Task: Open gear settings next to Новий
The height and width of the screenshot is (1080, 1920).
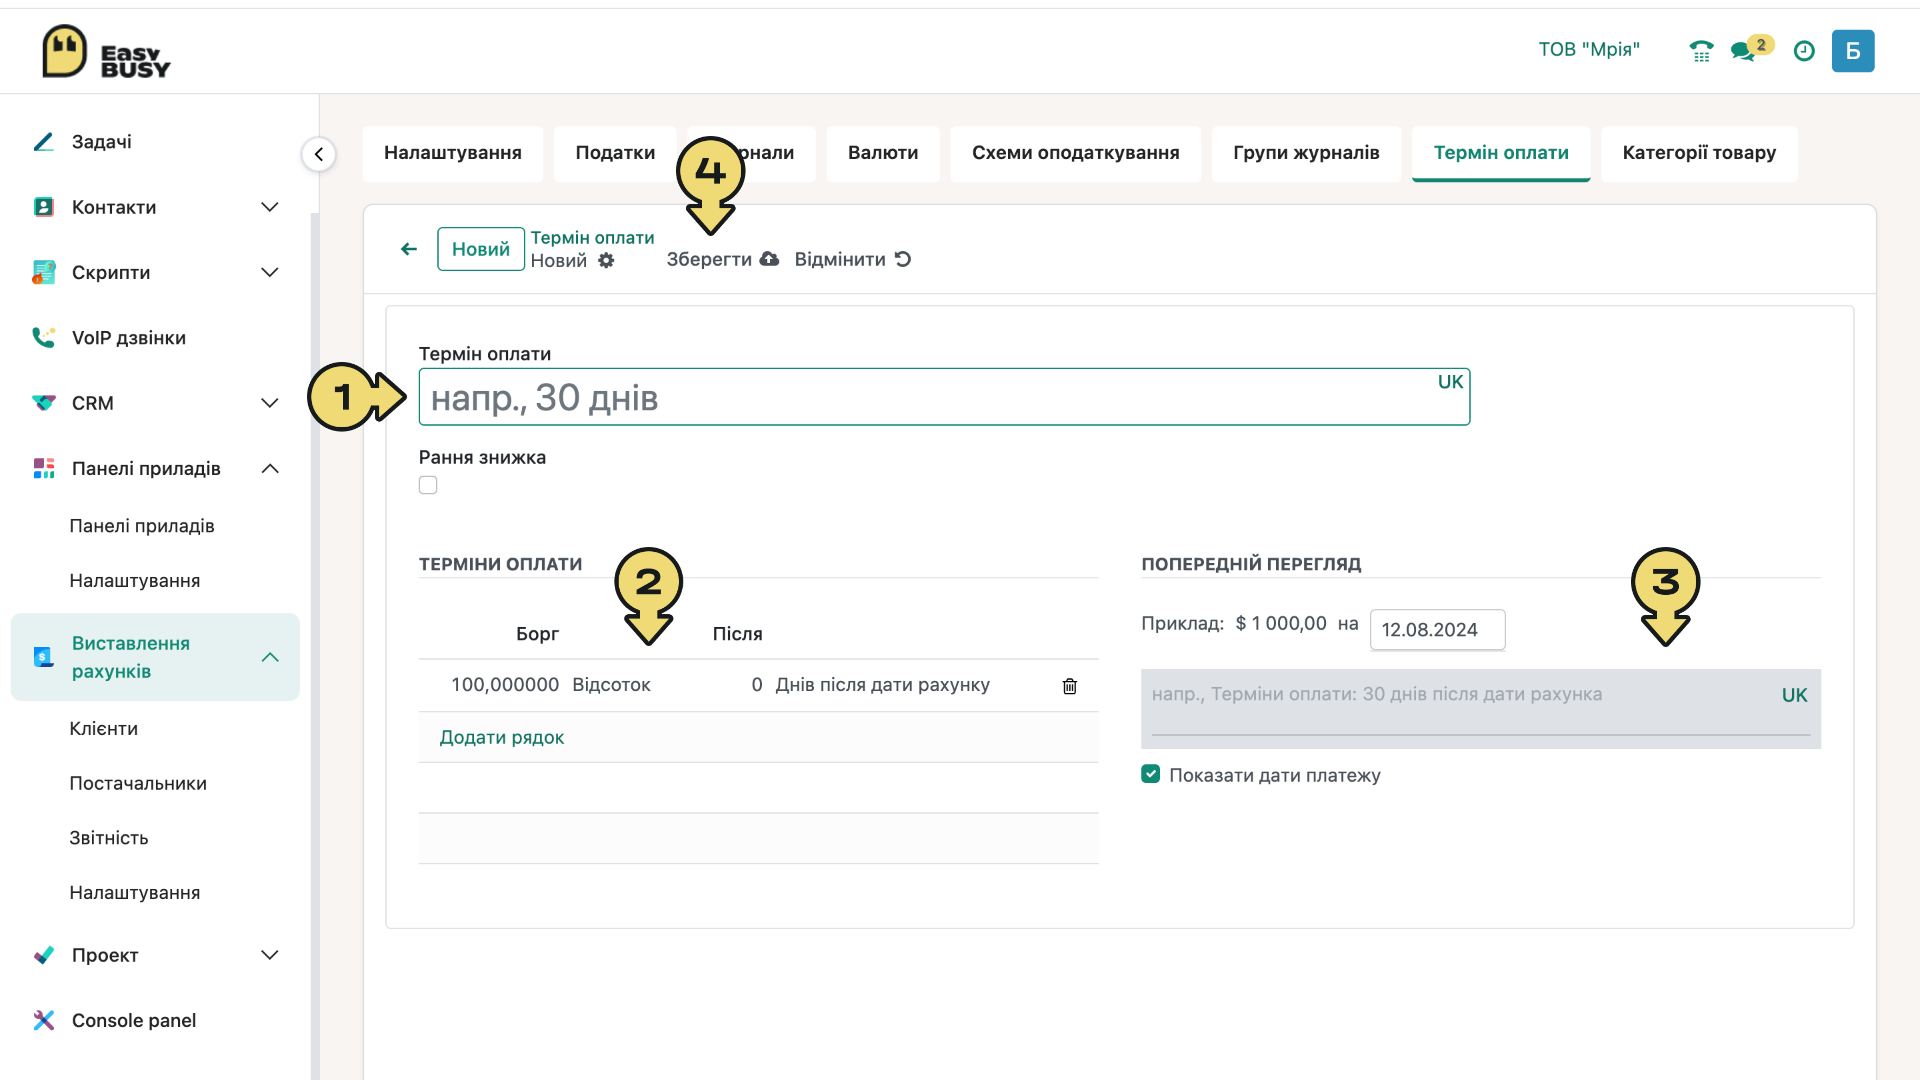Action: coord(606,260)
